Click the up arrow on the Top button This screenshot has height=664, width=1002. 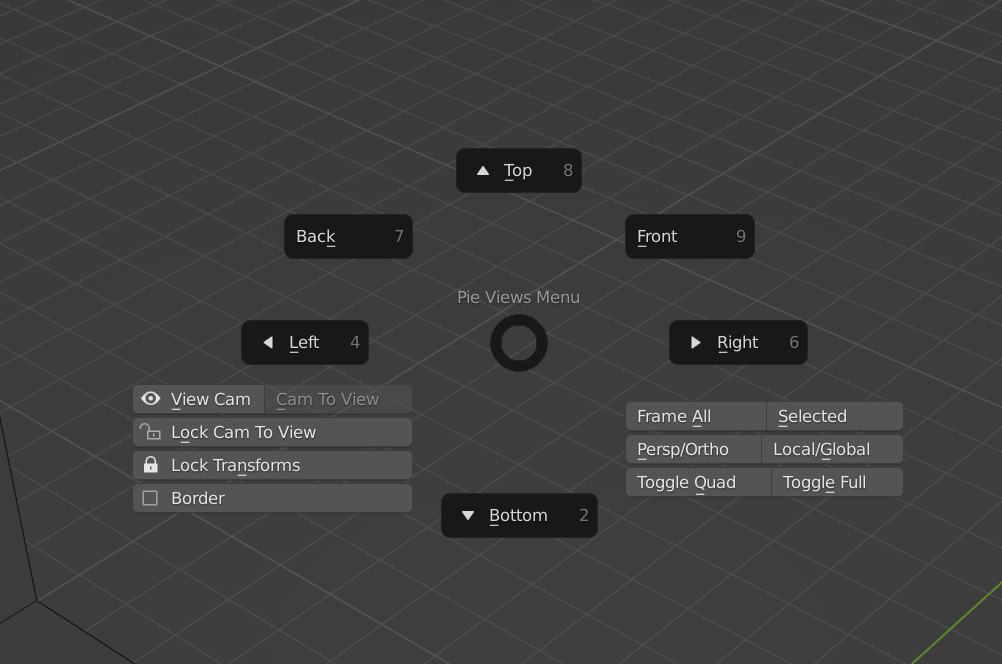pos(482,170)
